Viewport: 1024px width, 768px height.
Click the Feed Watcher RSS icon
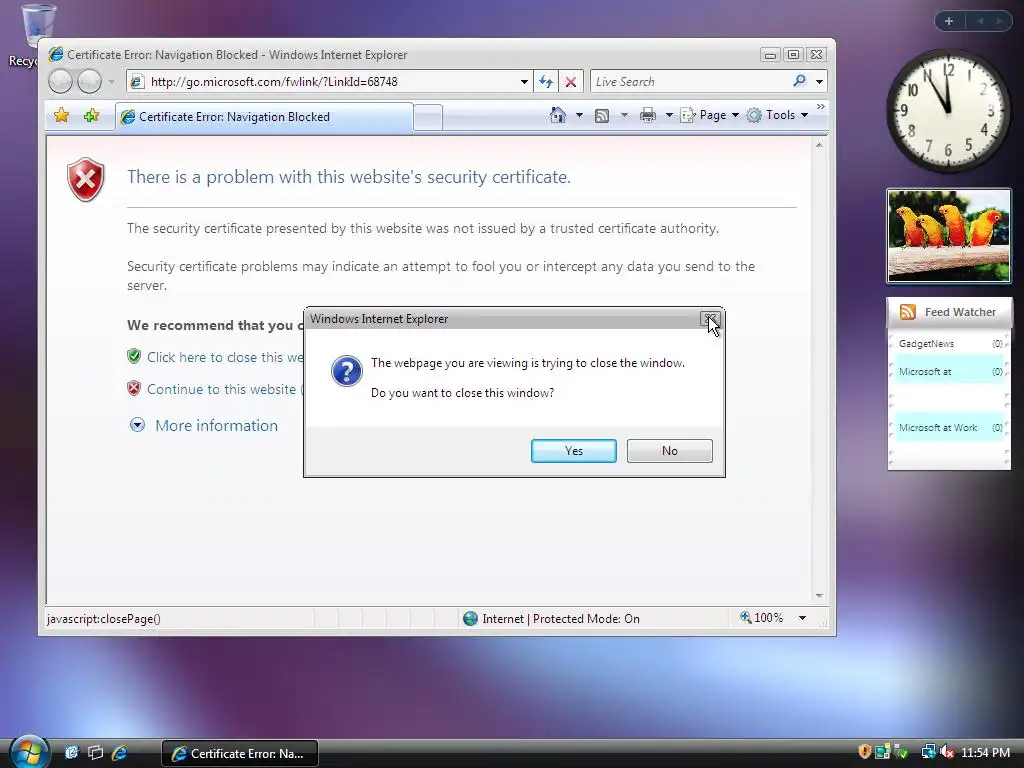tap(908, 312)
